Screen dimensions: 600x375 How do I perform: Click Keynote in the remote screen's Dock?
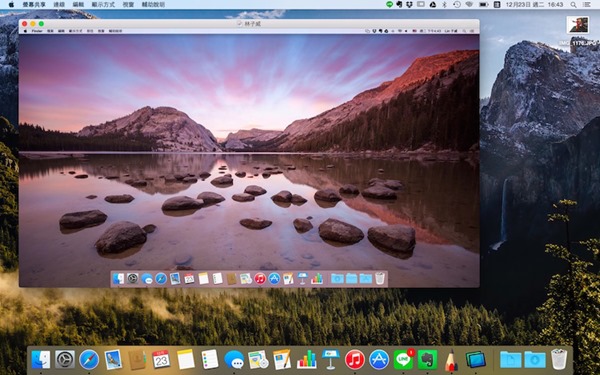click(x=302, y=278)
